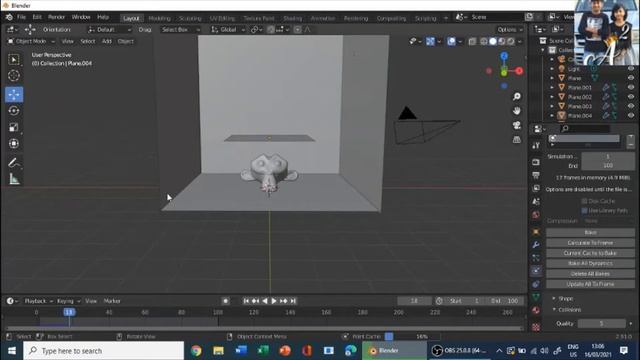Open the Object Mode dropdown
This screenshot has width=640, height=360.
tap(31, 41)
